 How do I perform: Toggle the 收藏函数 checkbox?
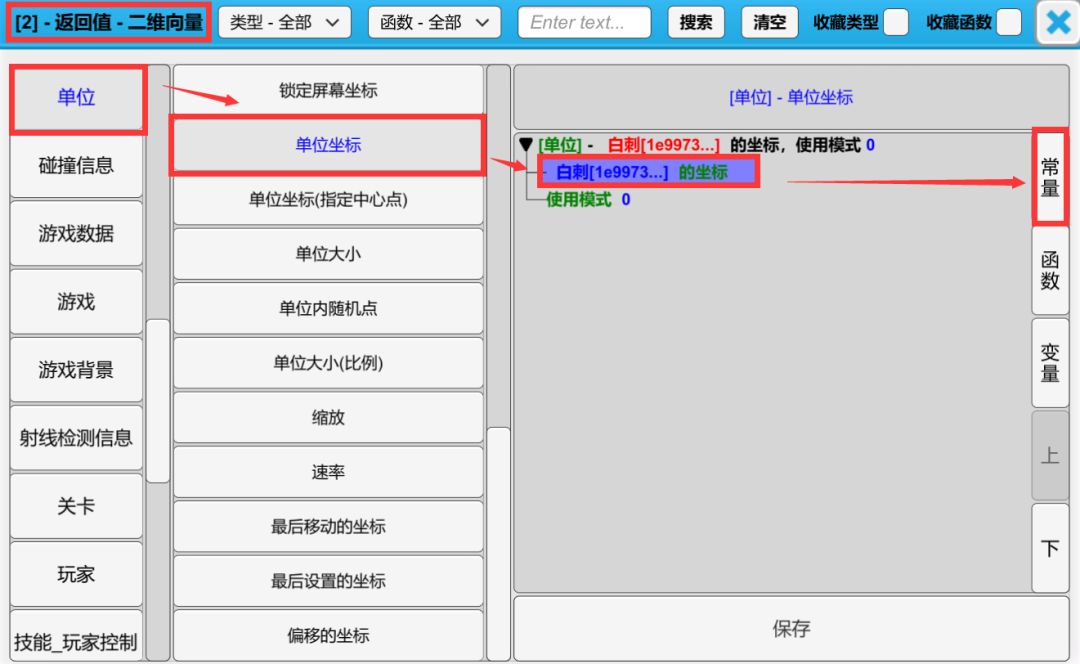pos(1009,23)
